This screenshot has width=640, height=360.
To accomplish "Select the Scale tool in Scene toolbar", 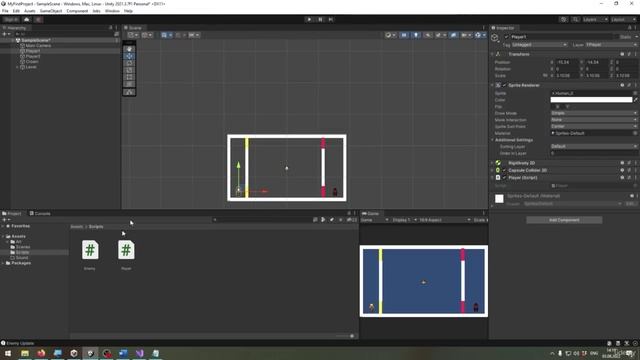I will 129,70.
